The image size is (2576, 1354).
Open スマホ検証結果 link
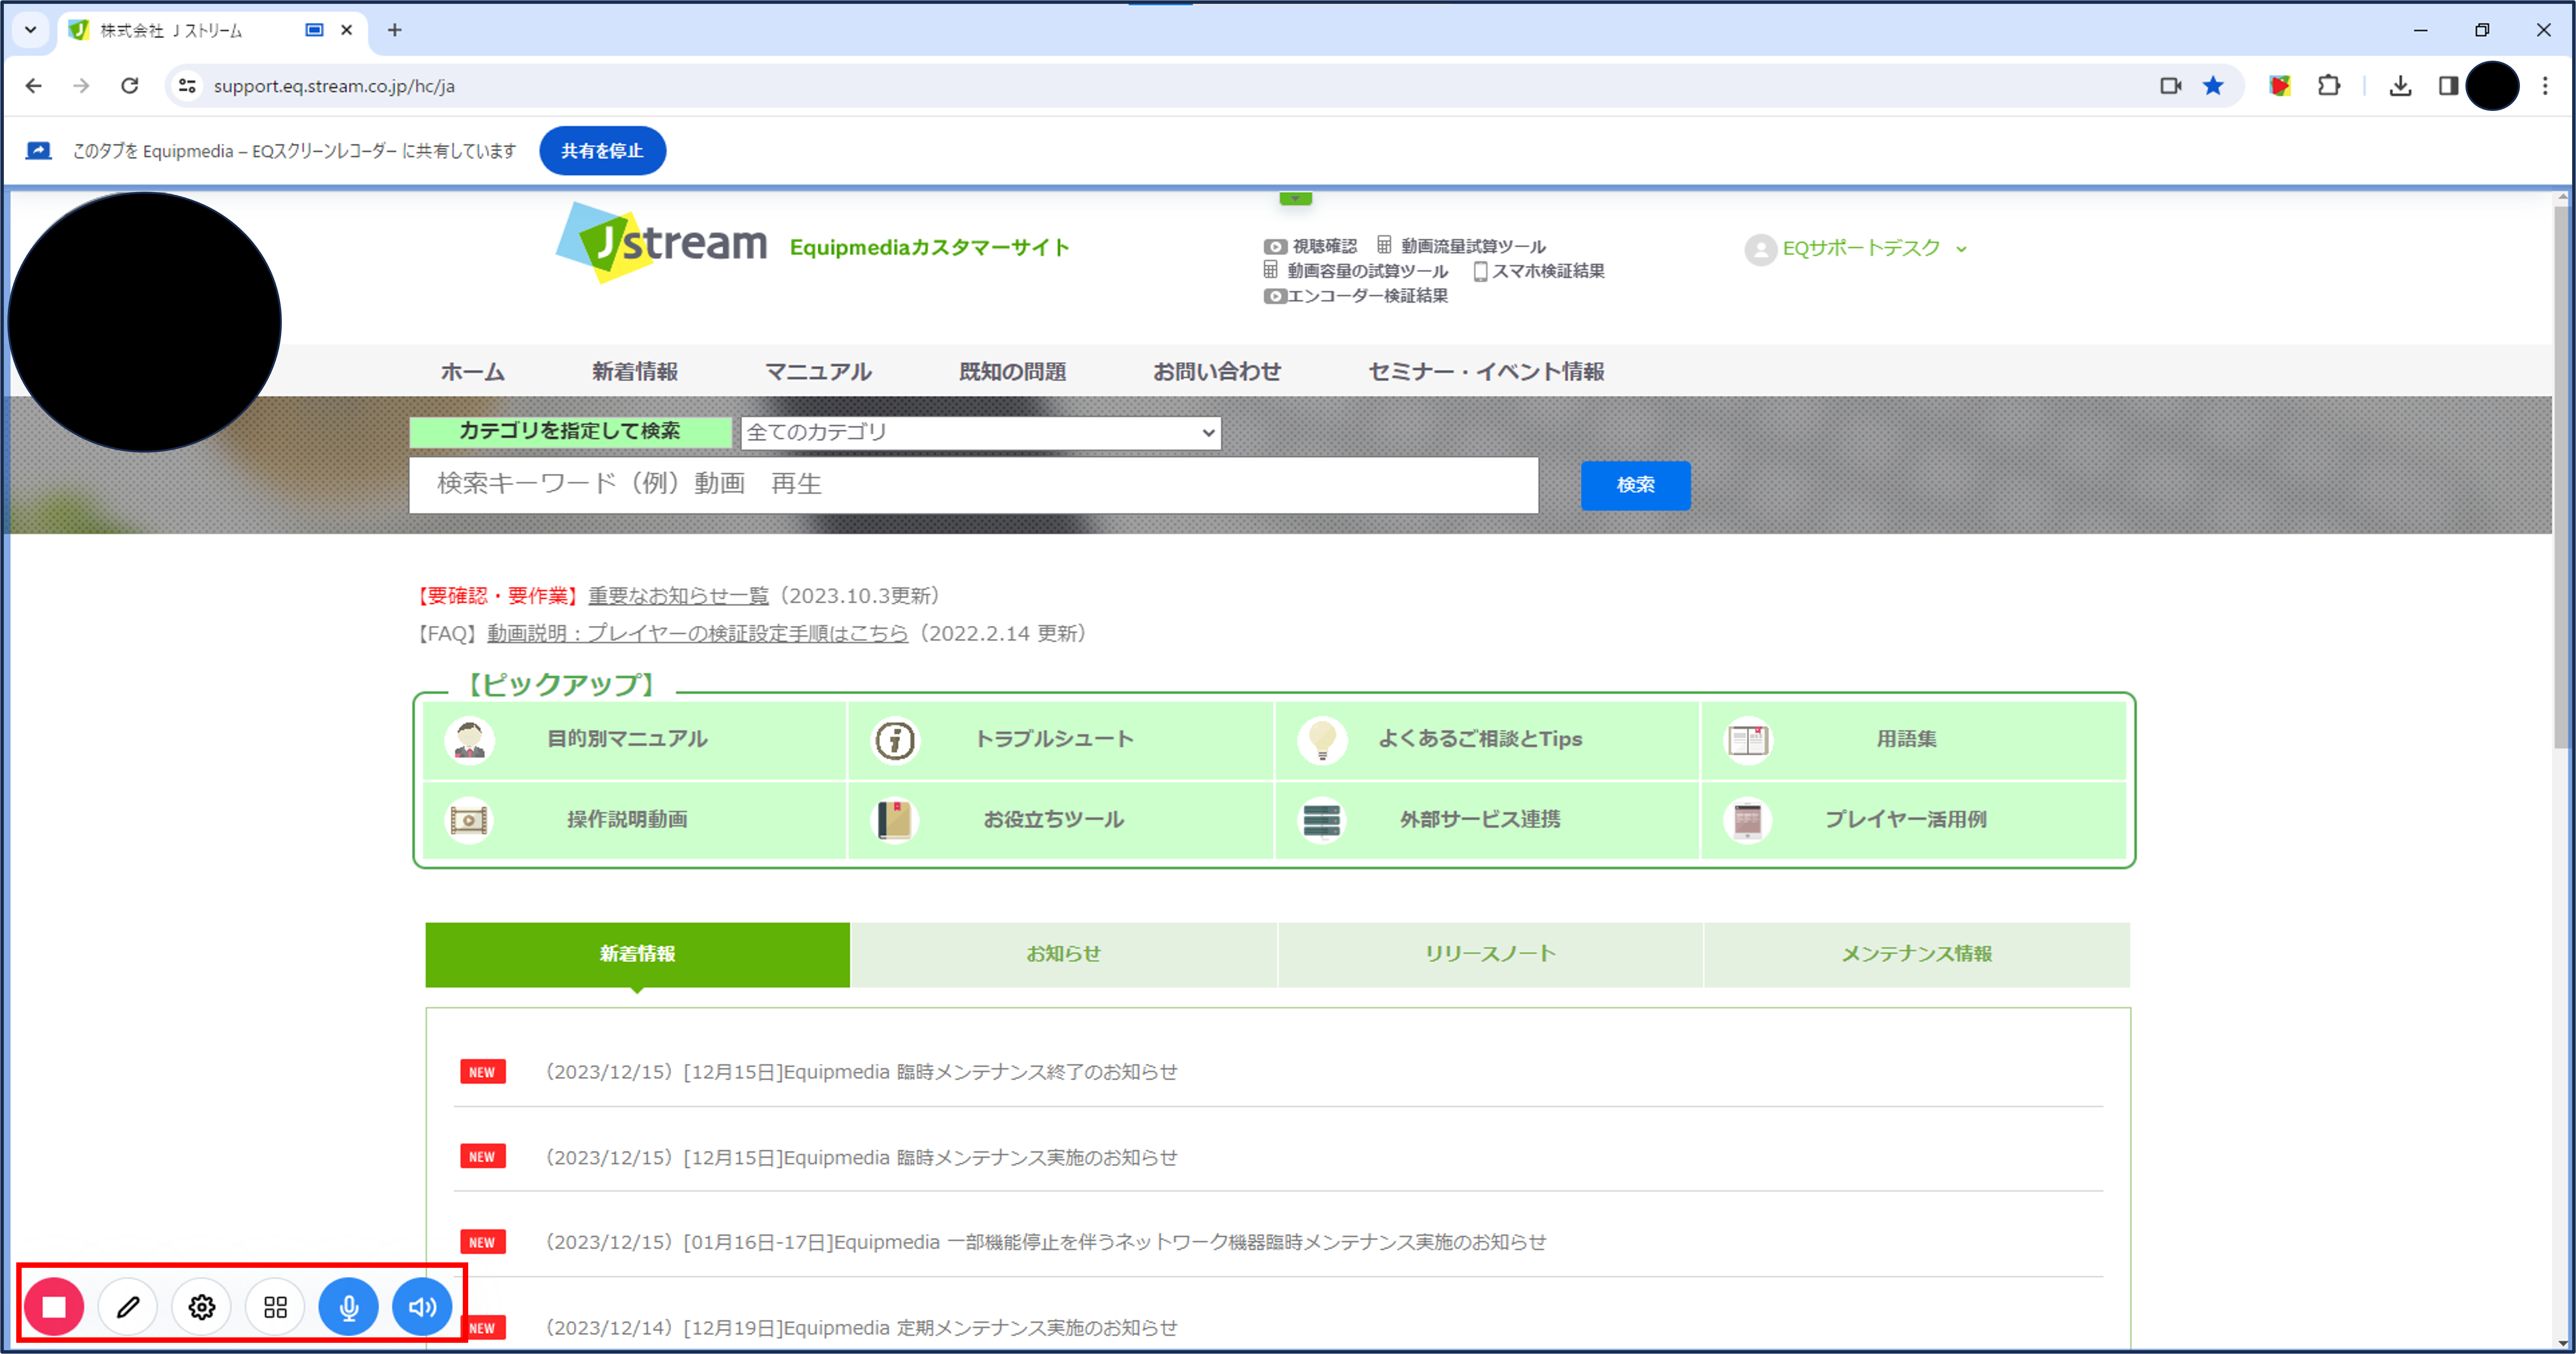[x=1540, y=271]
